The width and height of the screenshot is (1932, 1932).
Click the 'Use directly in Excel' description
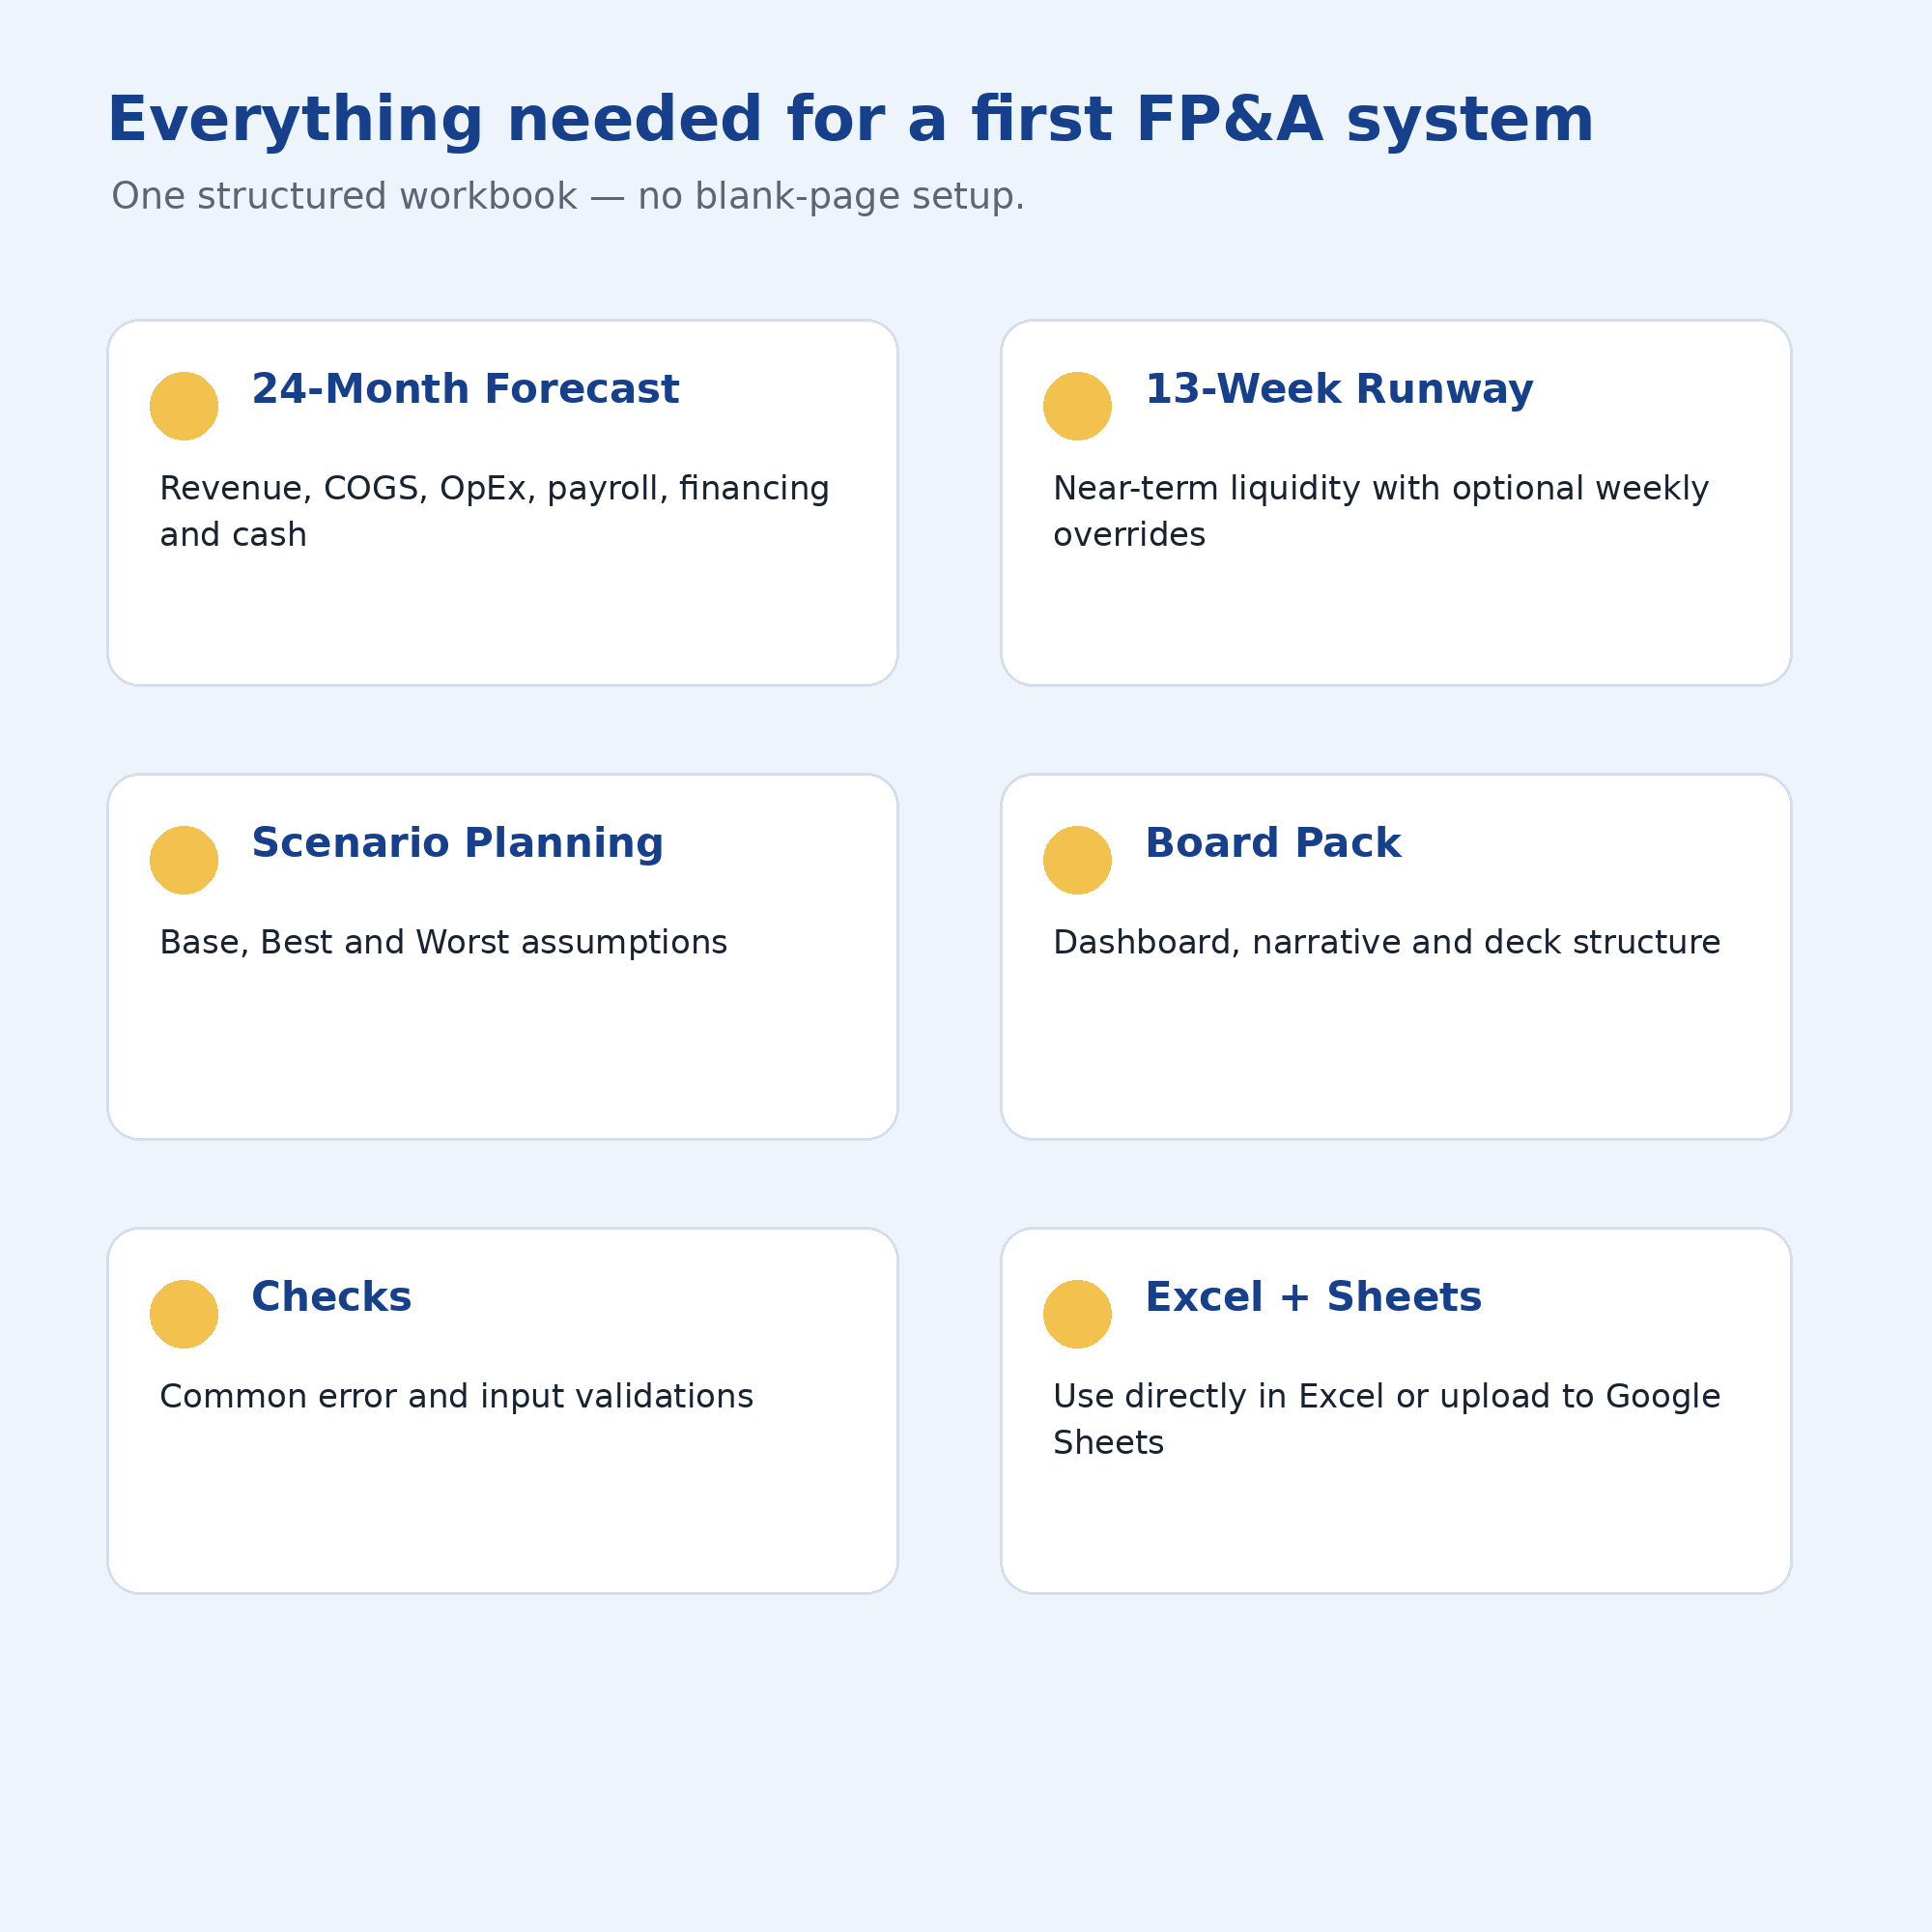1387,1420
